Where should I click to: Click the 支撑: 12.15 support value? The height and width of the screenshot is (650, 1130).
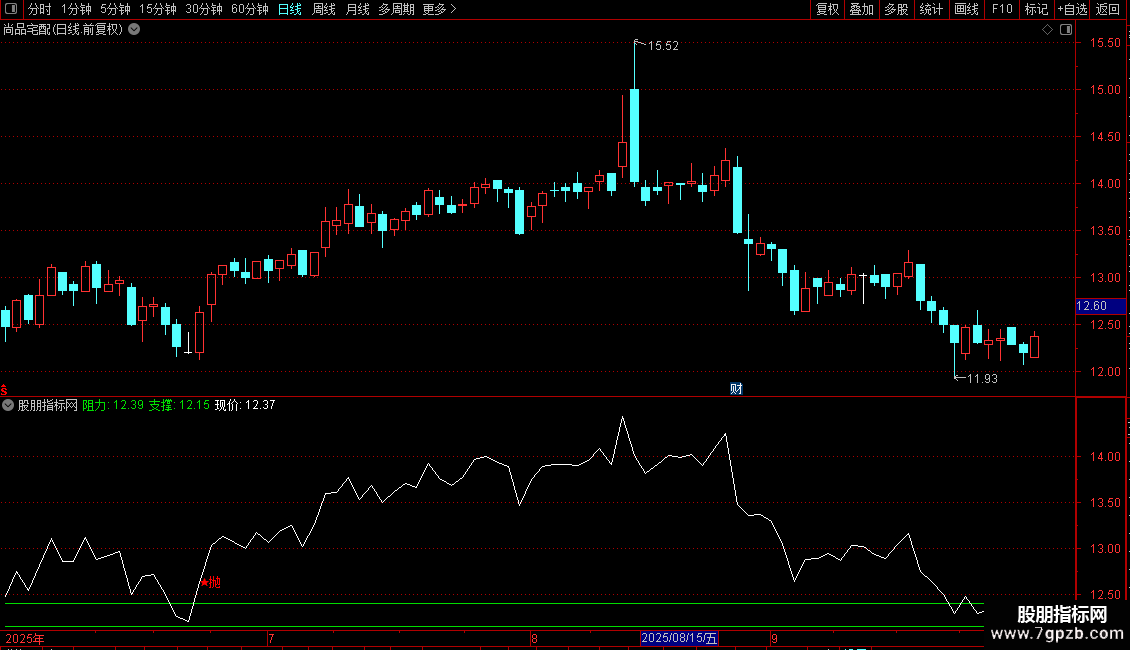click(x=179, y=405)
